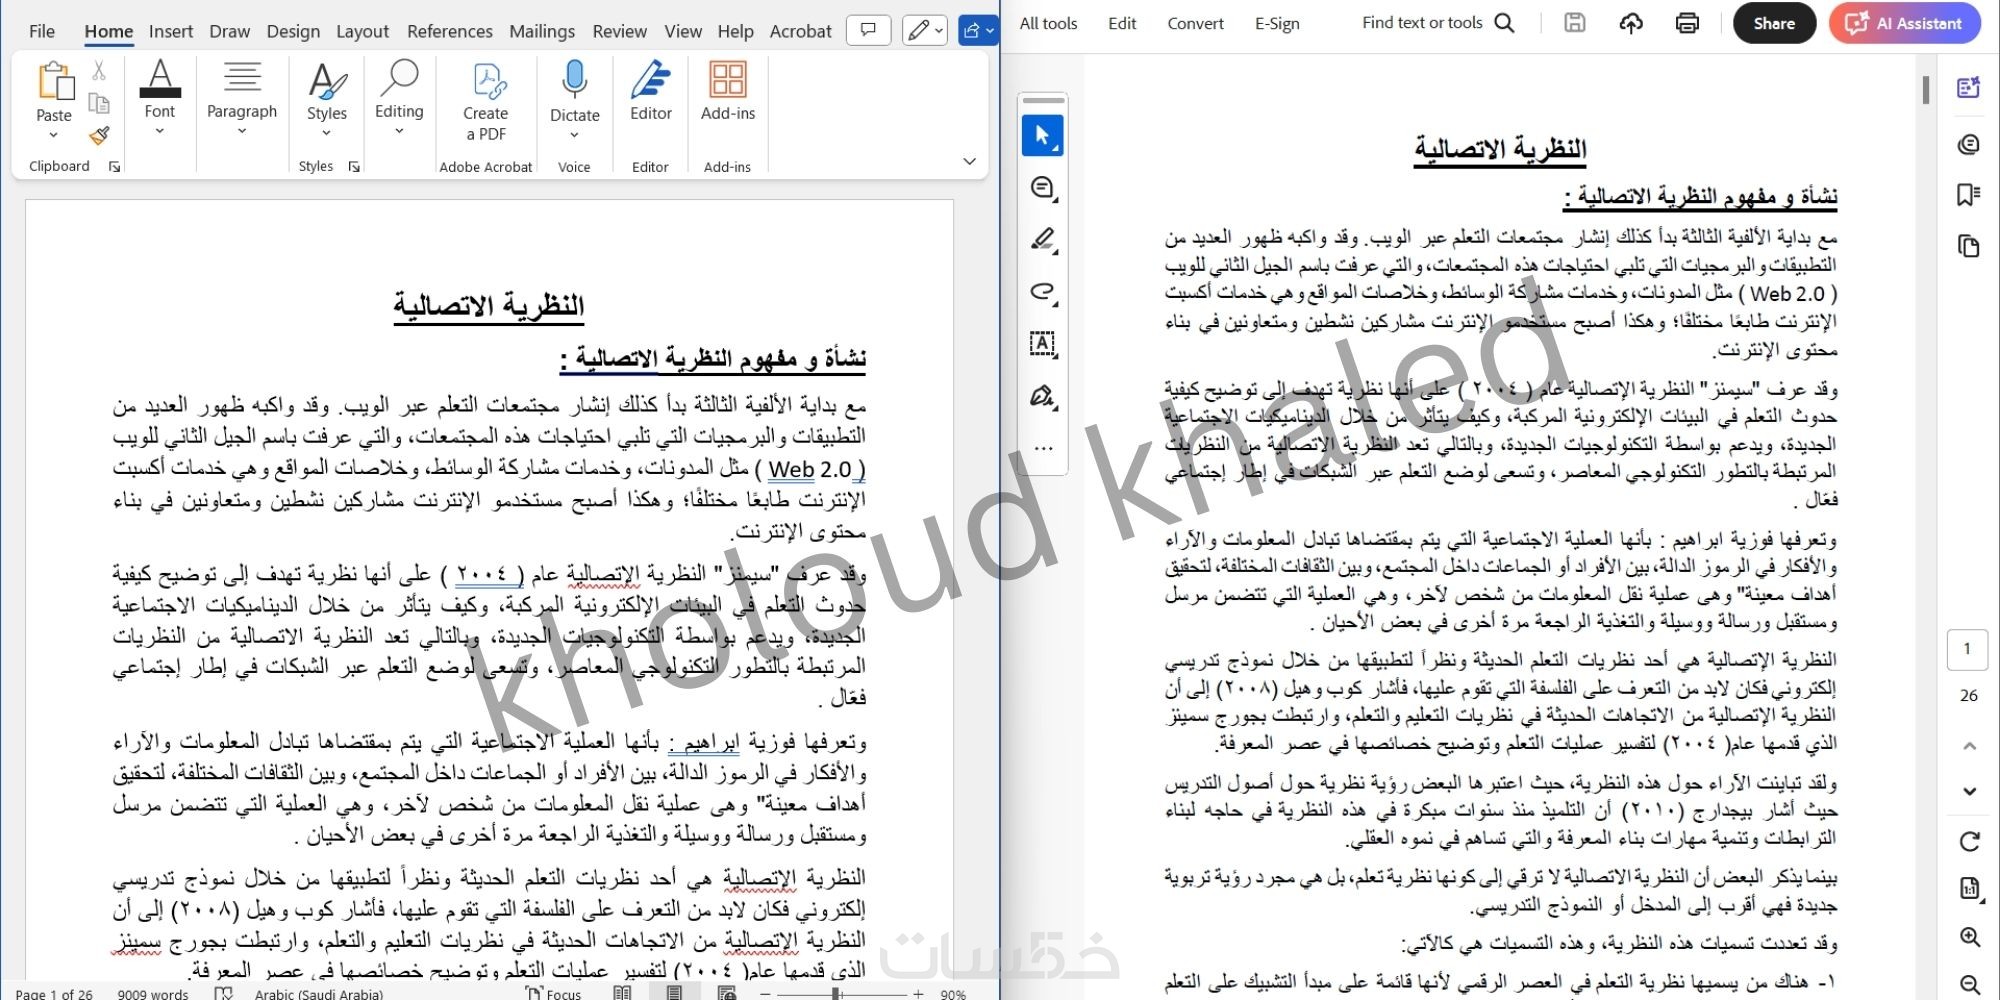2000x1000 pixels.
Task: Expand the Paragraph group dropdown
Action: (x=242, y=131)
